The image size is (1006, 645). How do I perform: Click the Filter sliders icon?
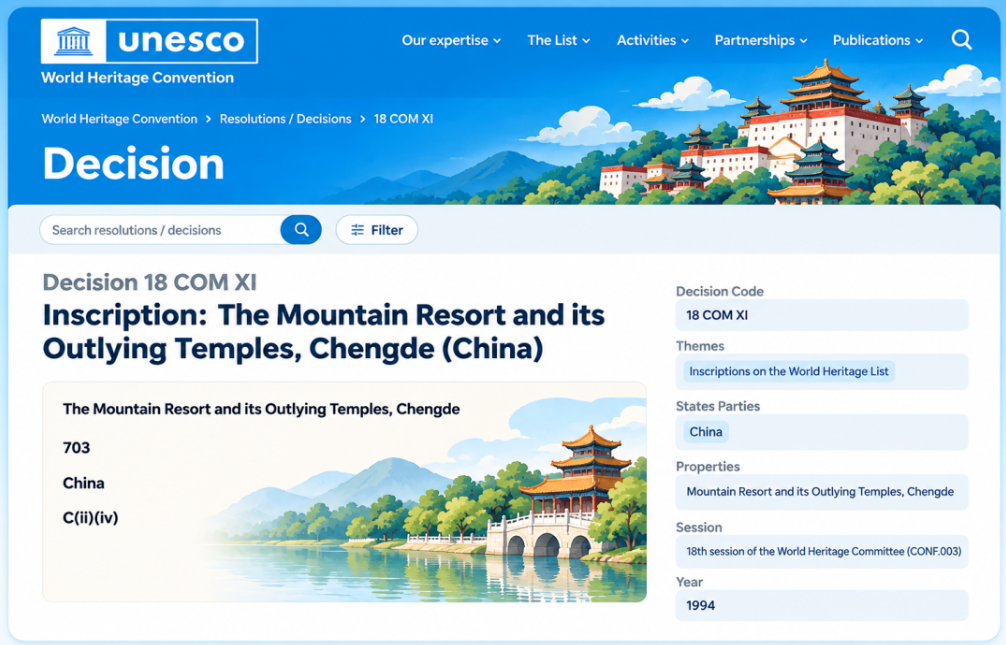(x=357, y=230)
